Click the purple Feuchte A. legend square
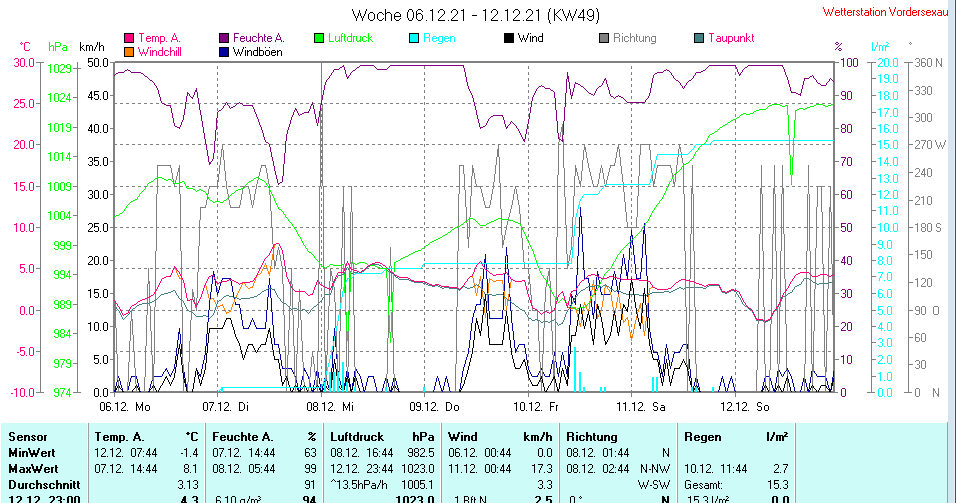Image resolution: width=956 pixels, height=503 pixels. [225, 38]
